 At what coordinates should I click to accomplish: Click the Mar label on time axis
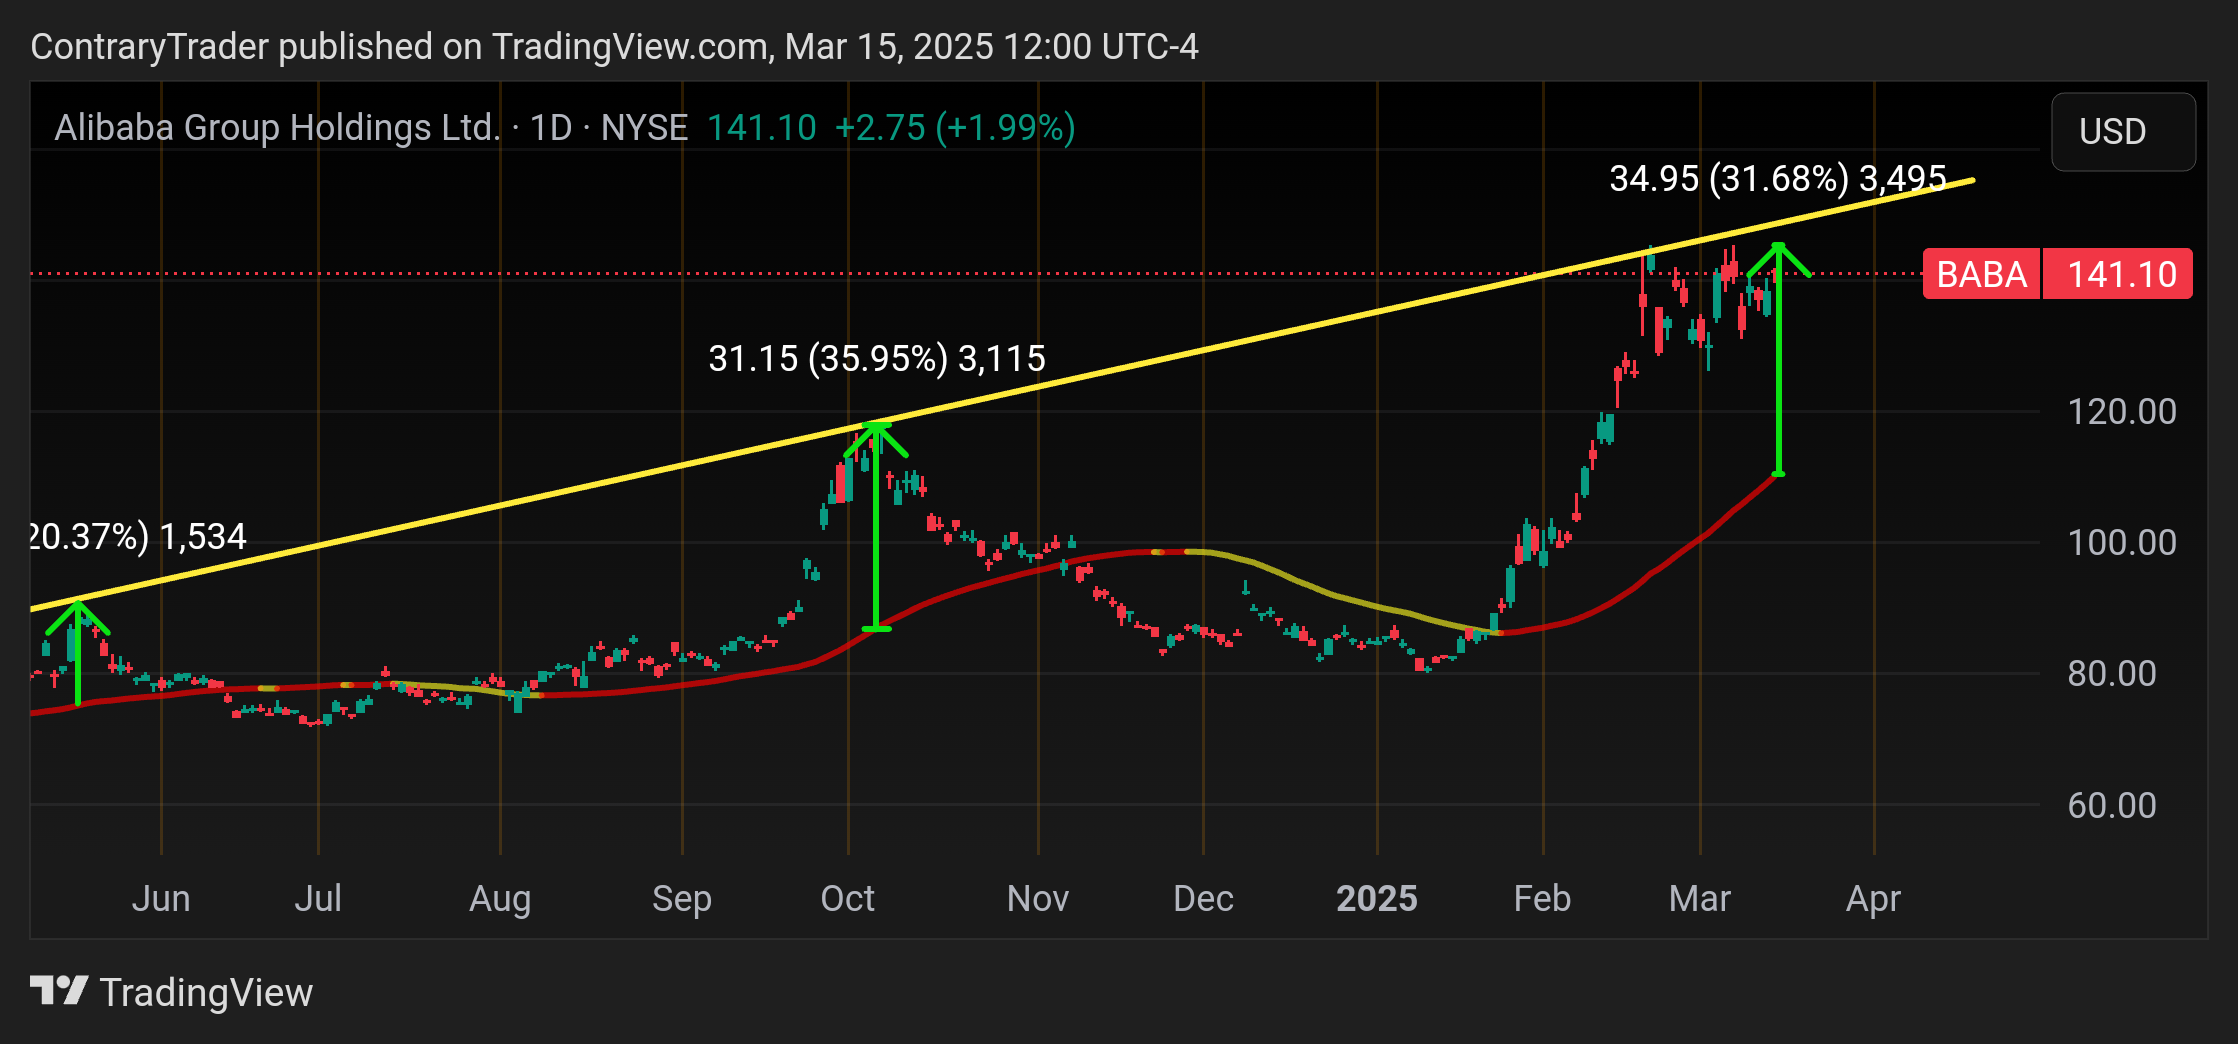(1700, 898)
